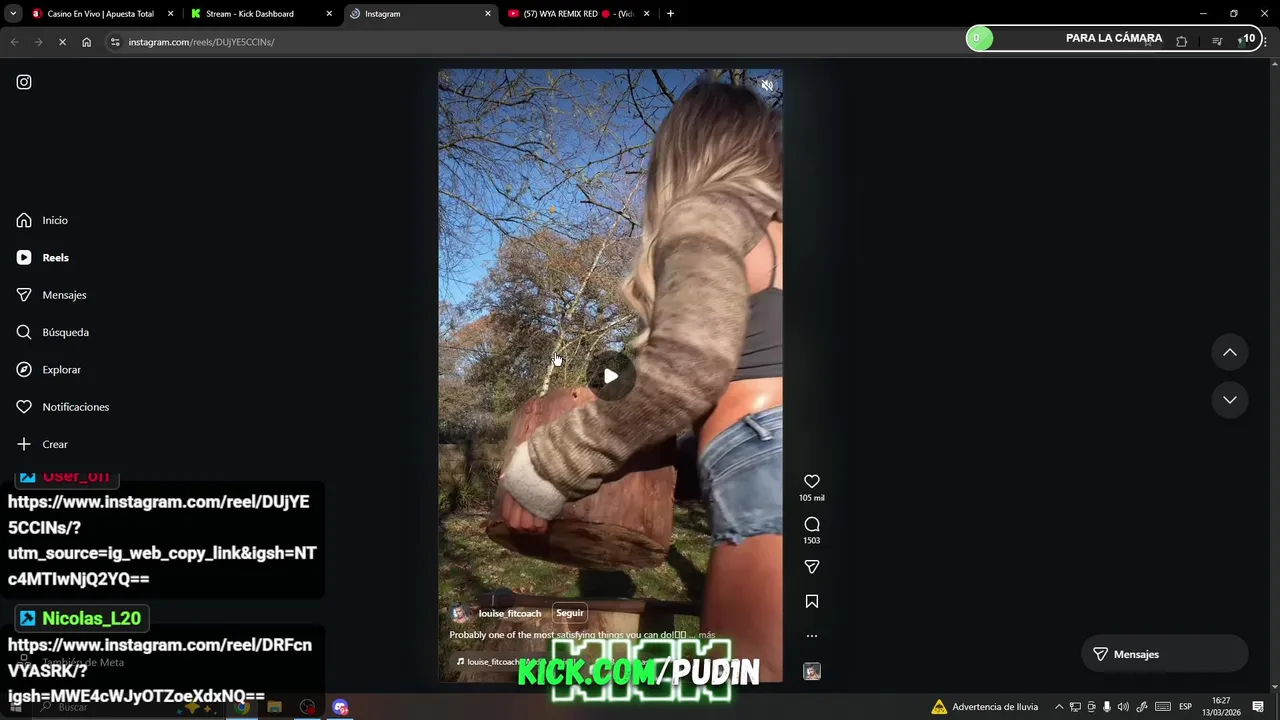Open Windows notification center icon
Screen dimensions: 1280x720
[1258, 707]
